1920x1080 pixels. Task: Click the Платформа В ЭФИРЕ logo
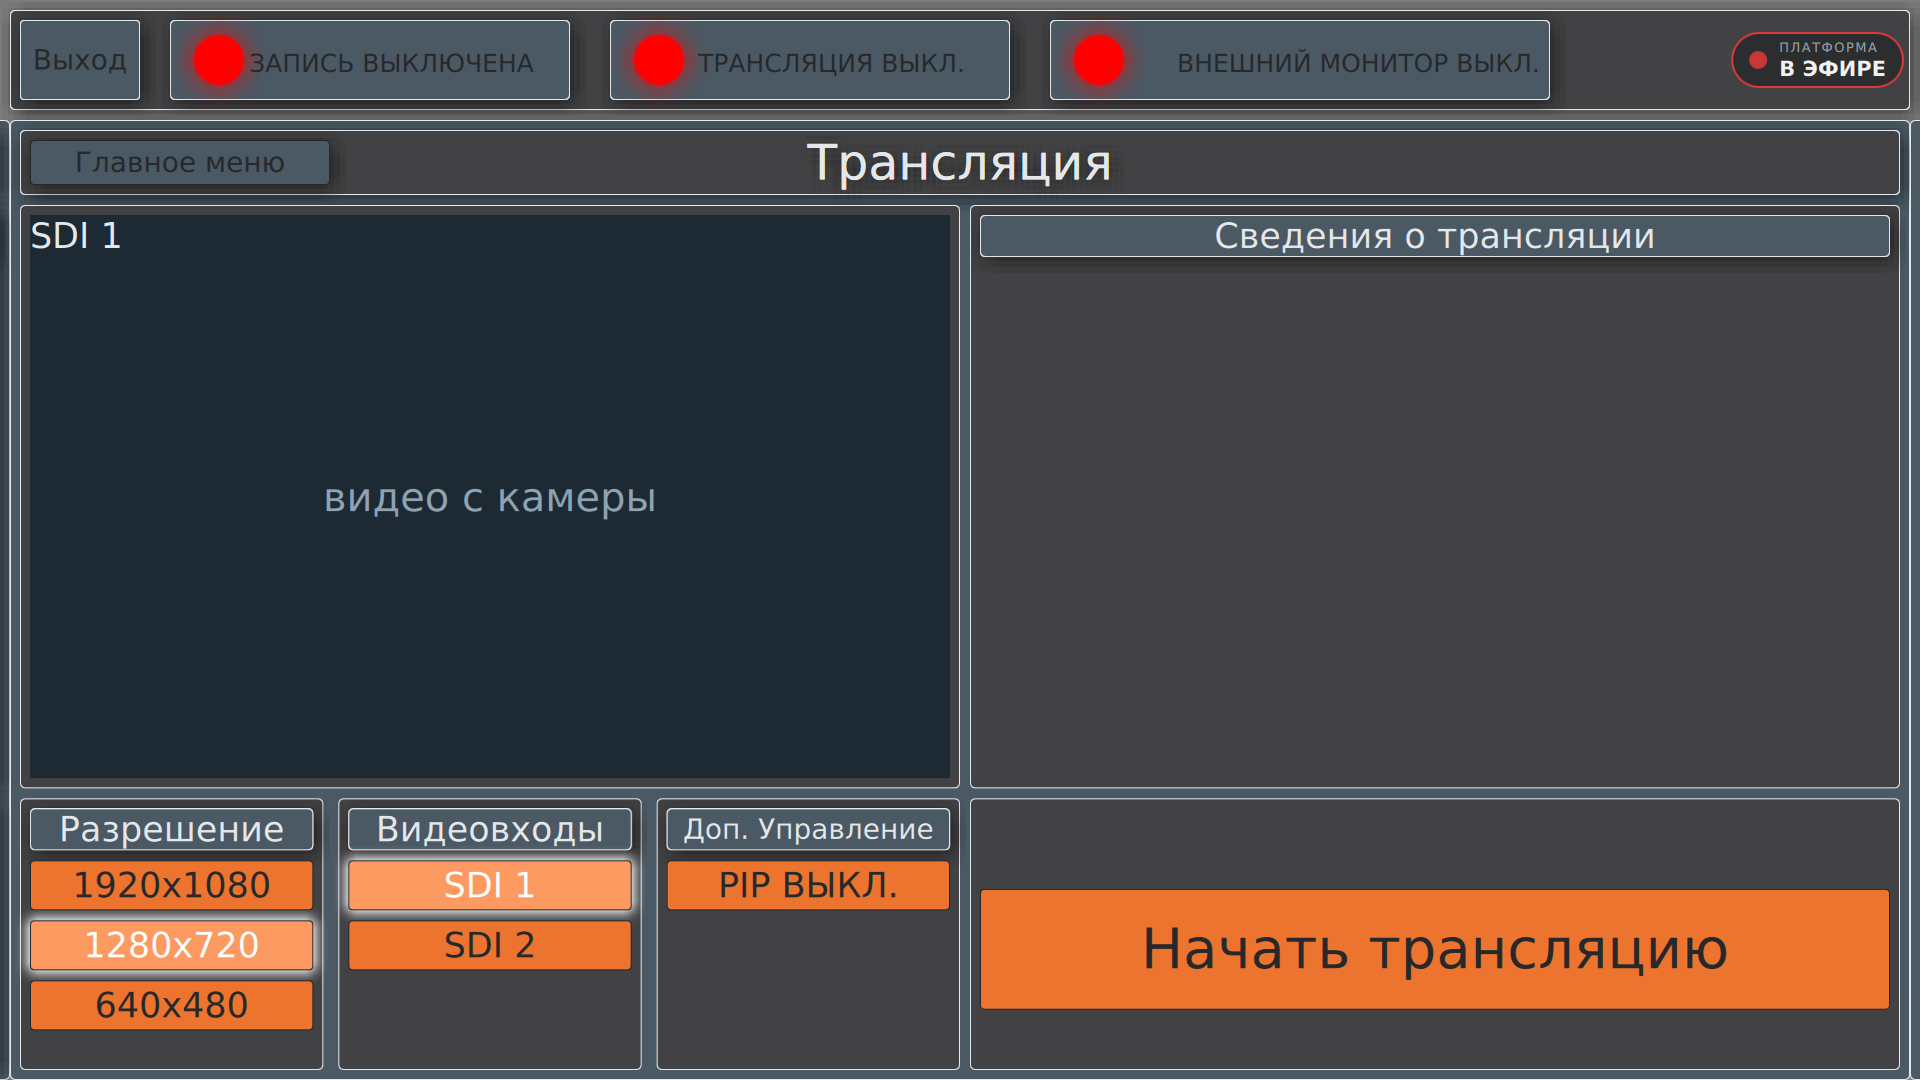click(x=1817, y=60)
